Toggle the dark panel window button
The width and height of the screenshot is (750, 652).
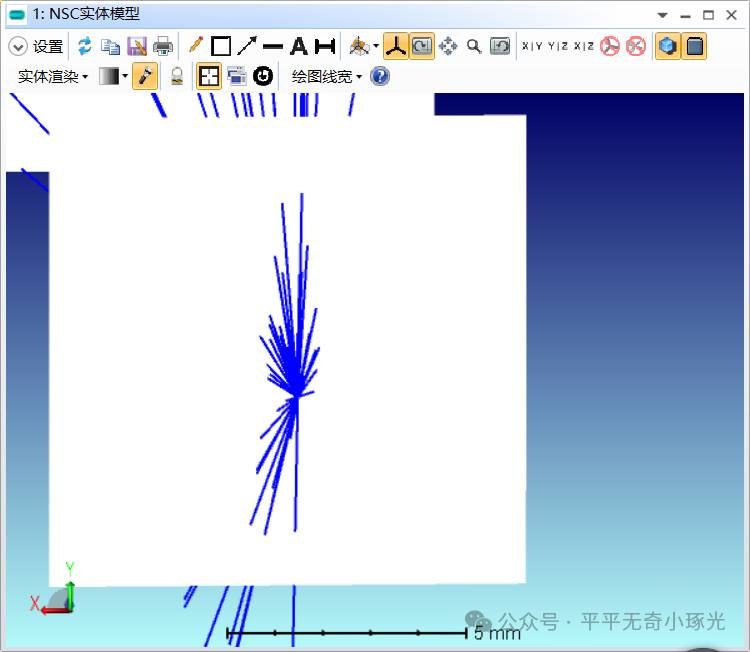[x=694, y=46]
